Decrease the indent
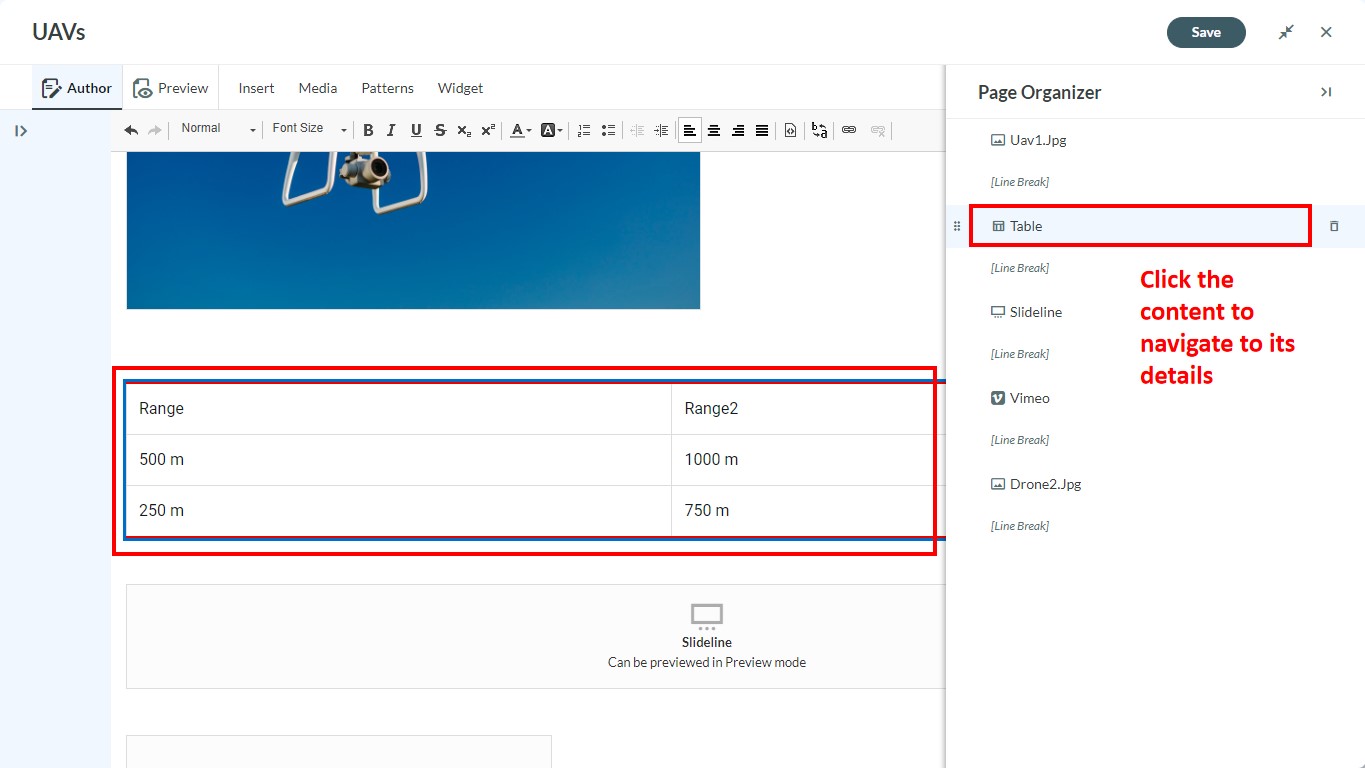The height and width of the screenshot is (768, 1365). [637, 130]
